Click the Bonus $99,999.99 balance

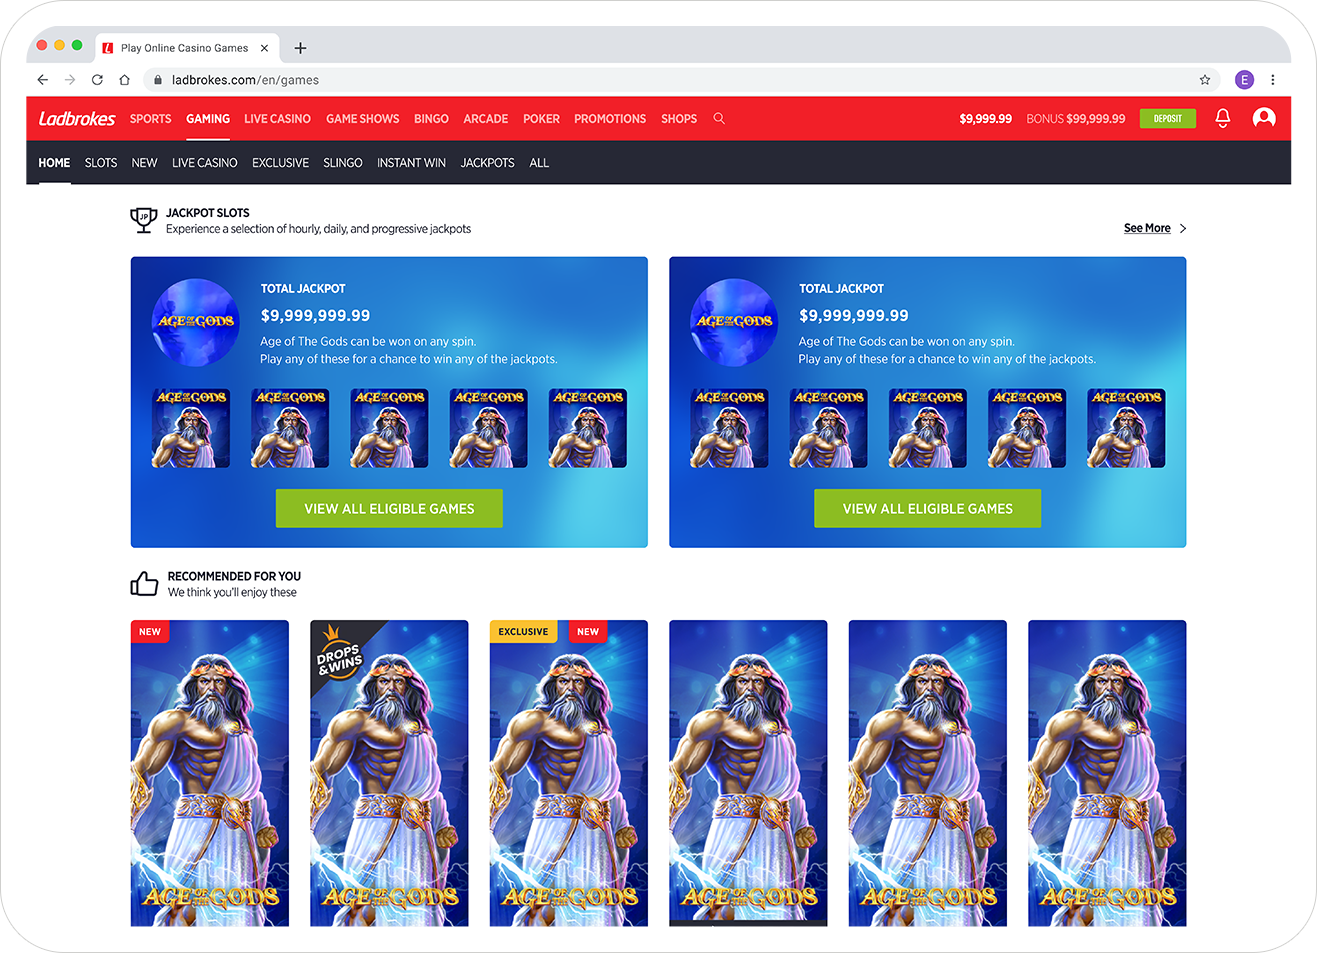(x=1075, y=119)
